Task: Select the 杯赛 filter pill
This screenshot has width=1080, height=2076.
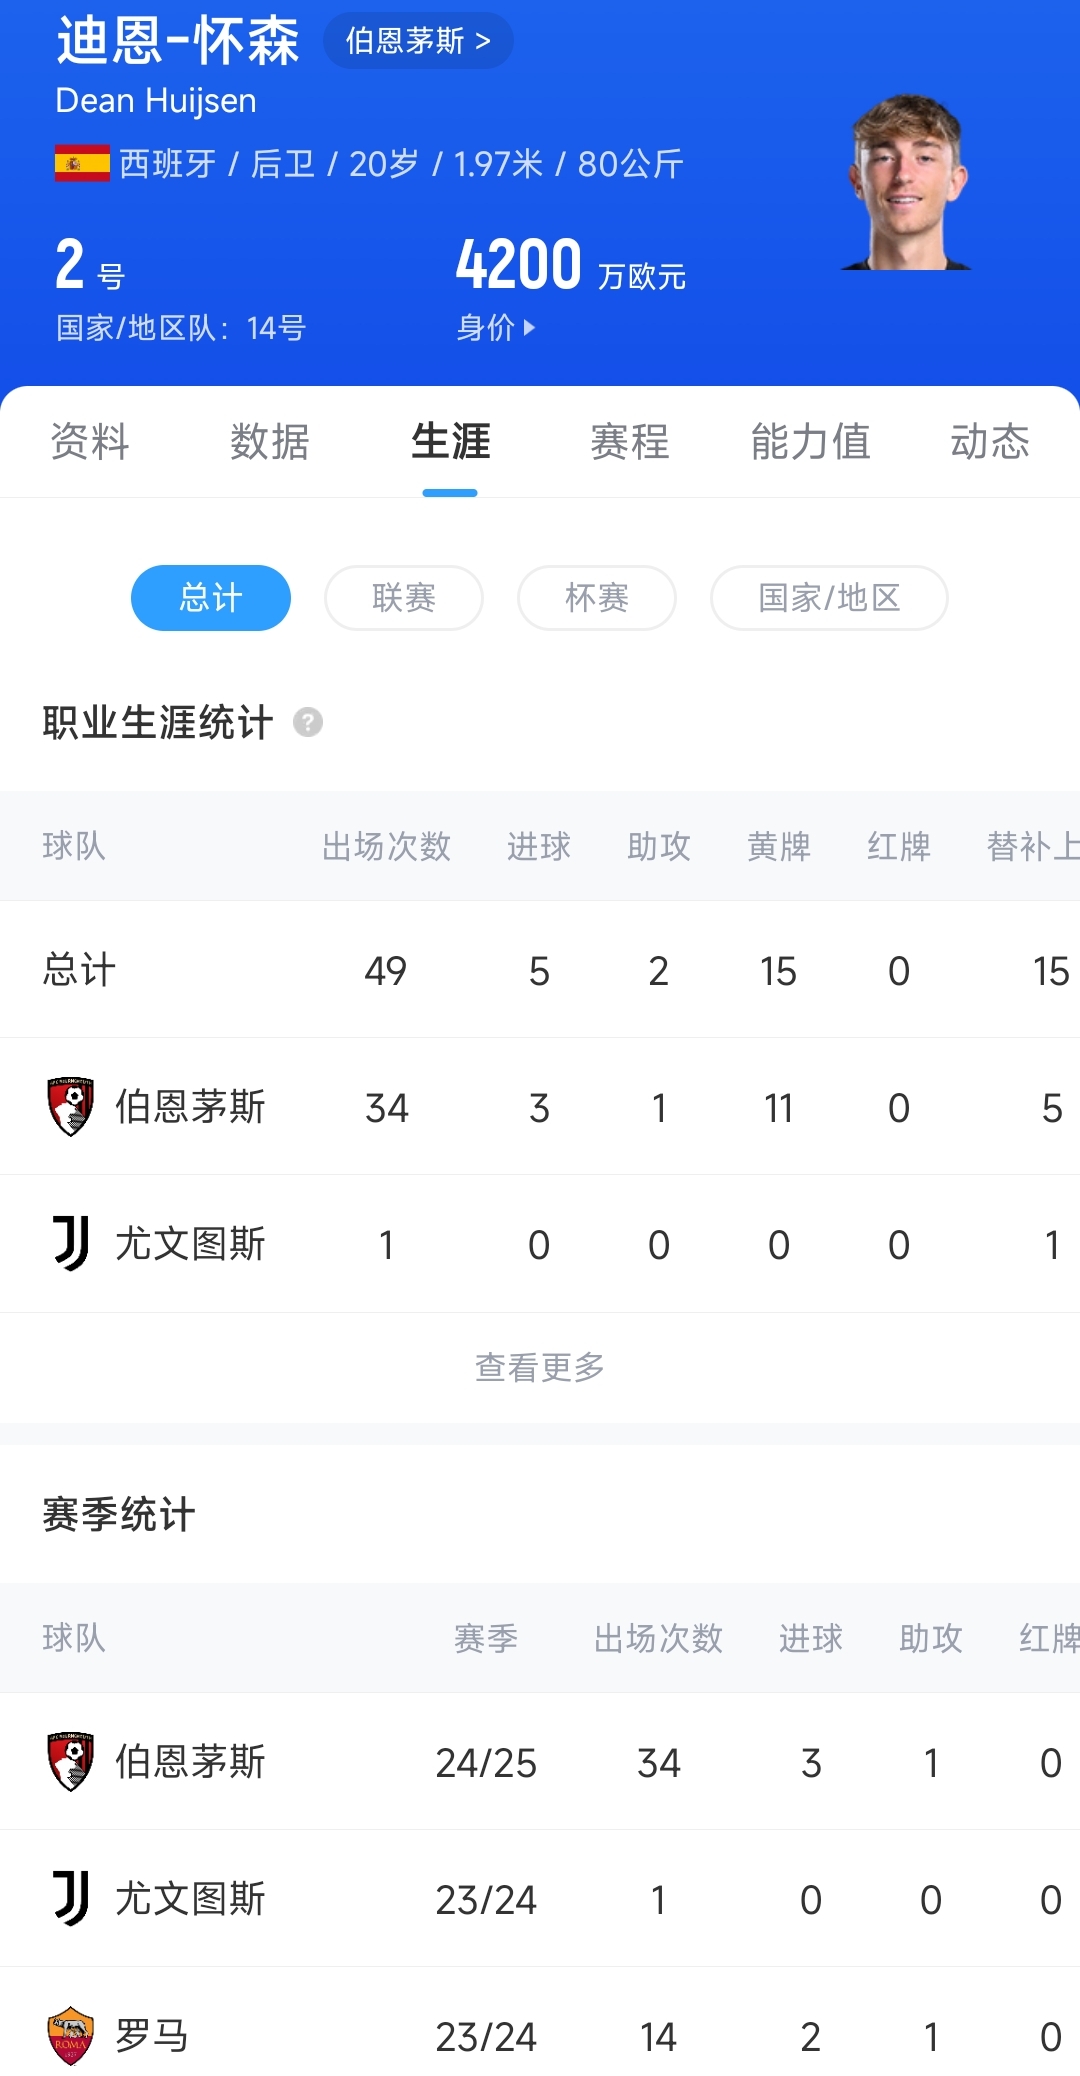Action: tap(597, 598)
